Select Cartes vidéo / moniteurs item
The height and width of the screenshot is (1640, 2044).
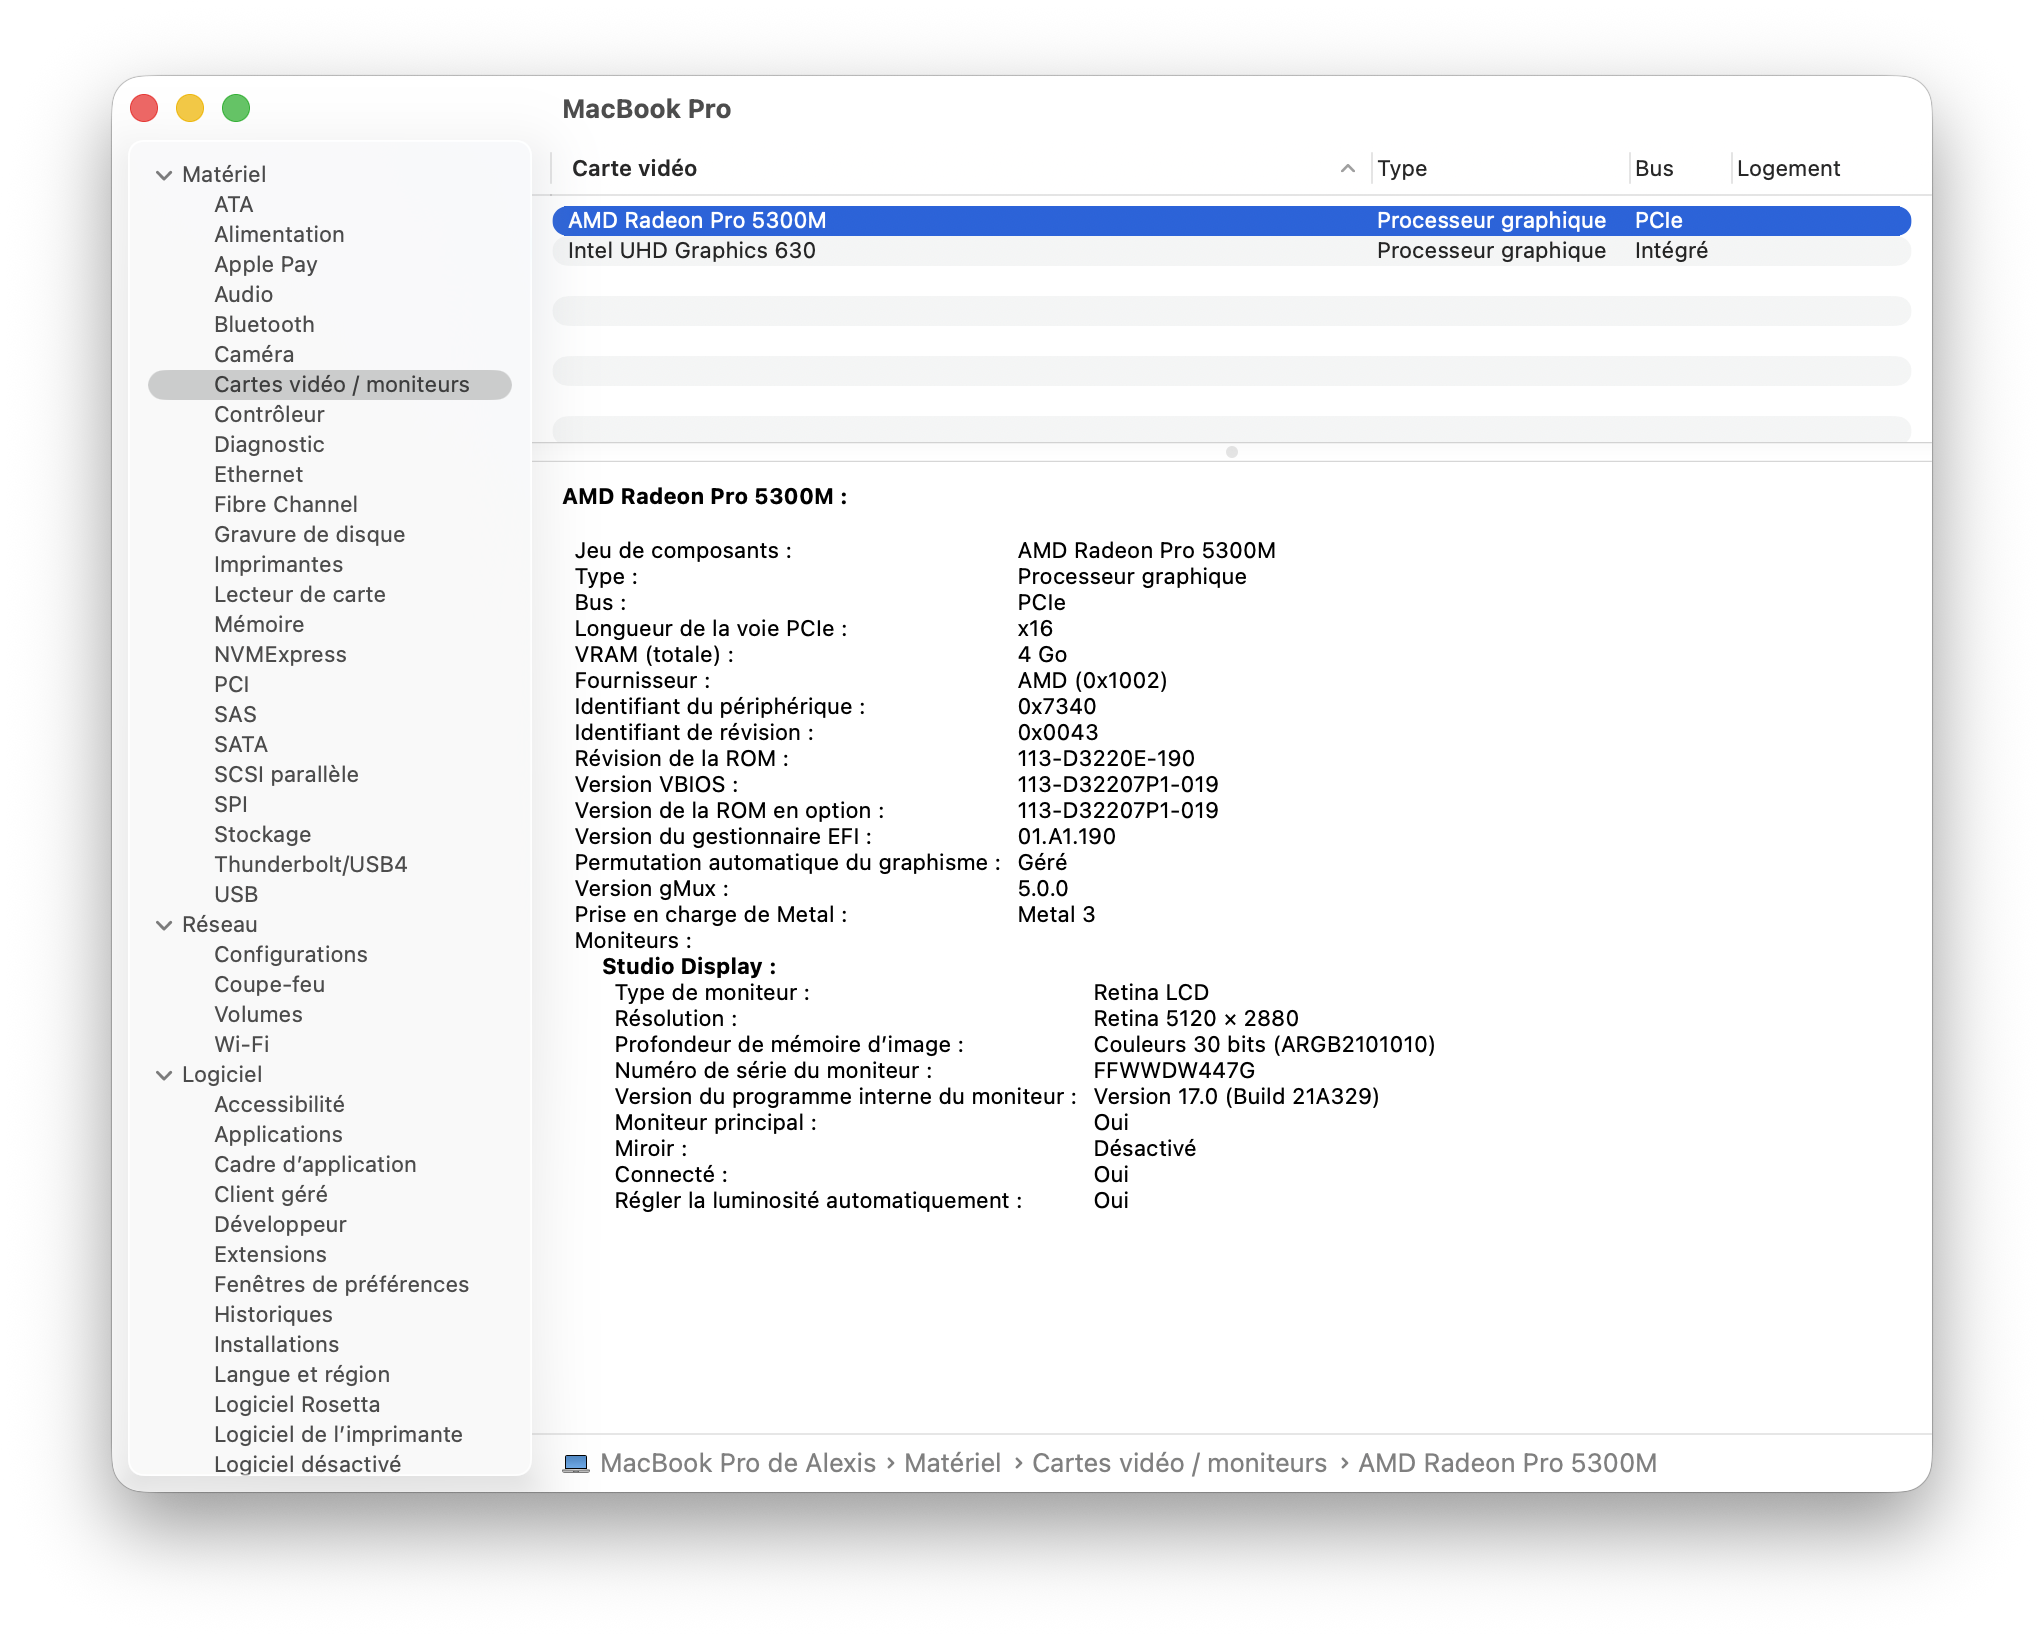[330, 384]
